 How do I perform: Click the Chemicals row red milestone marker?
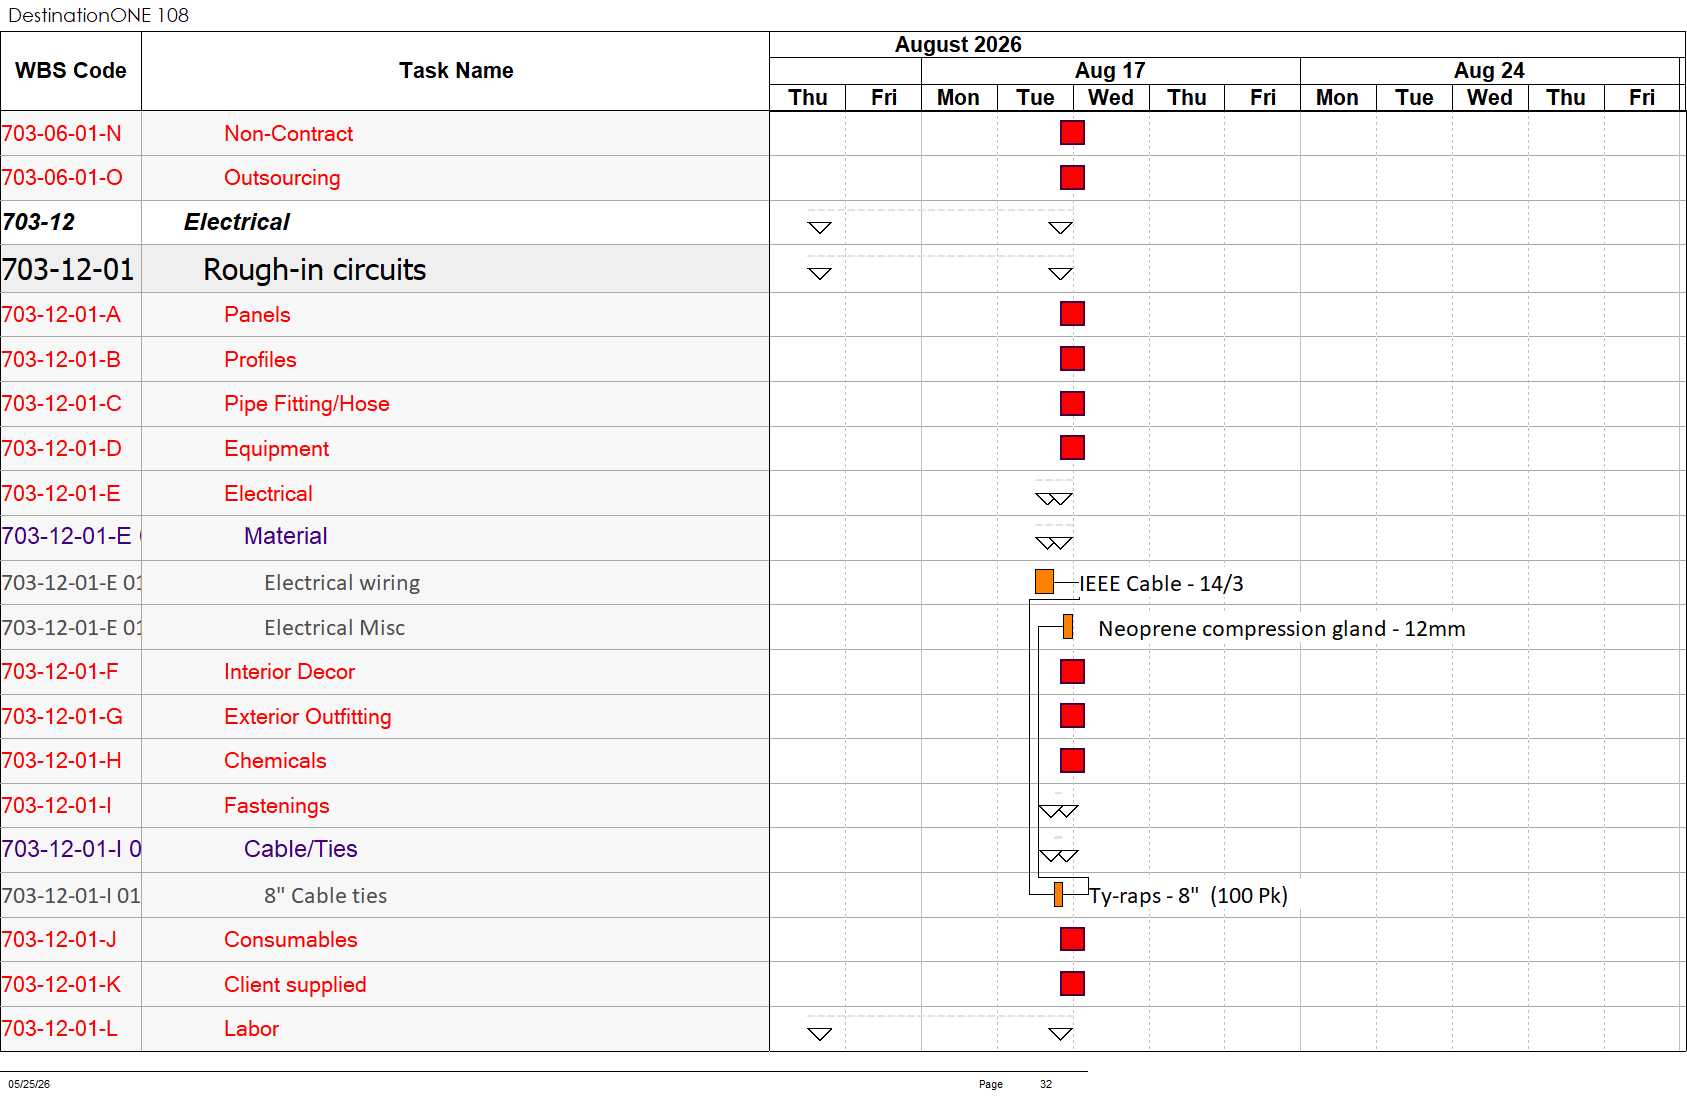1072,761
